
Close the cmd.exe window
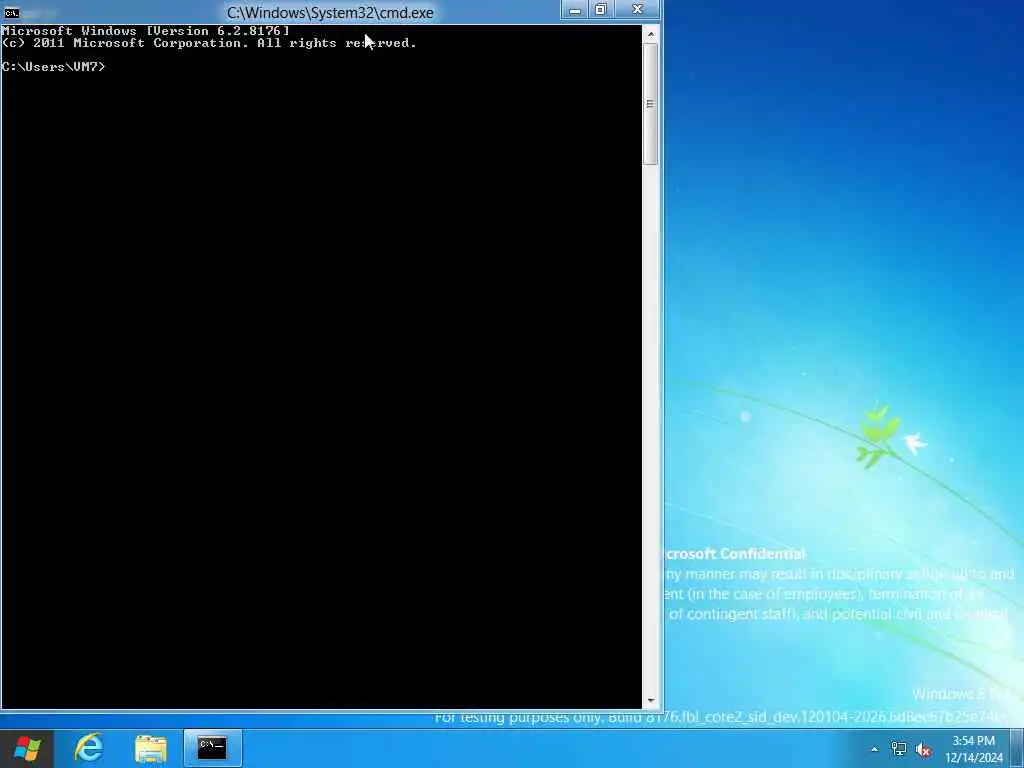pos(637,10)
